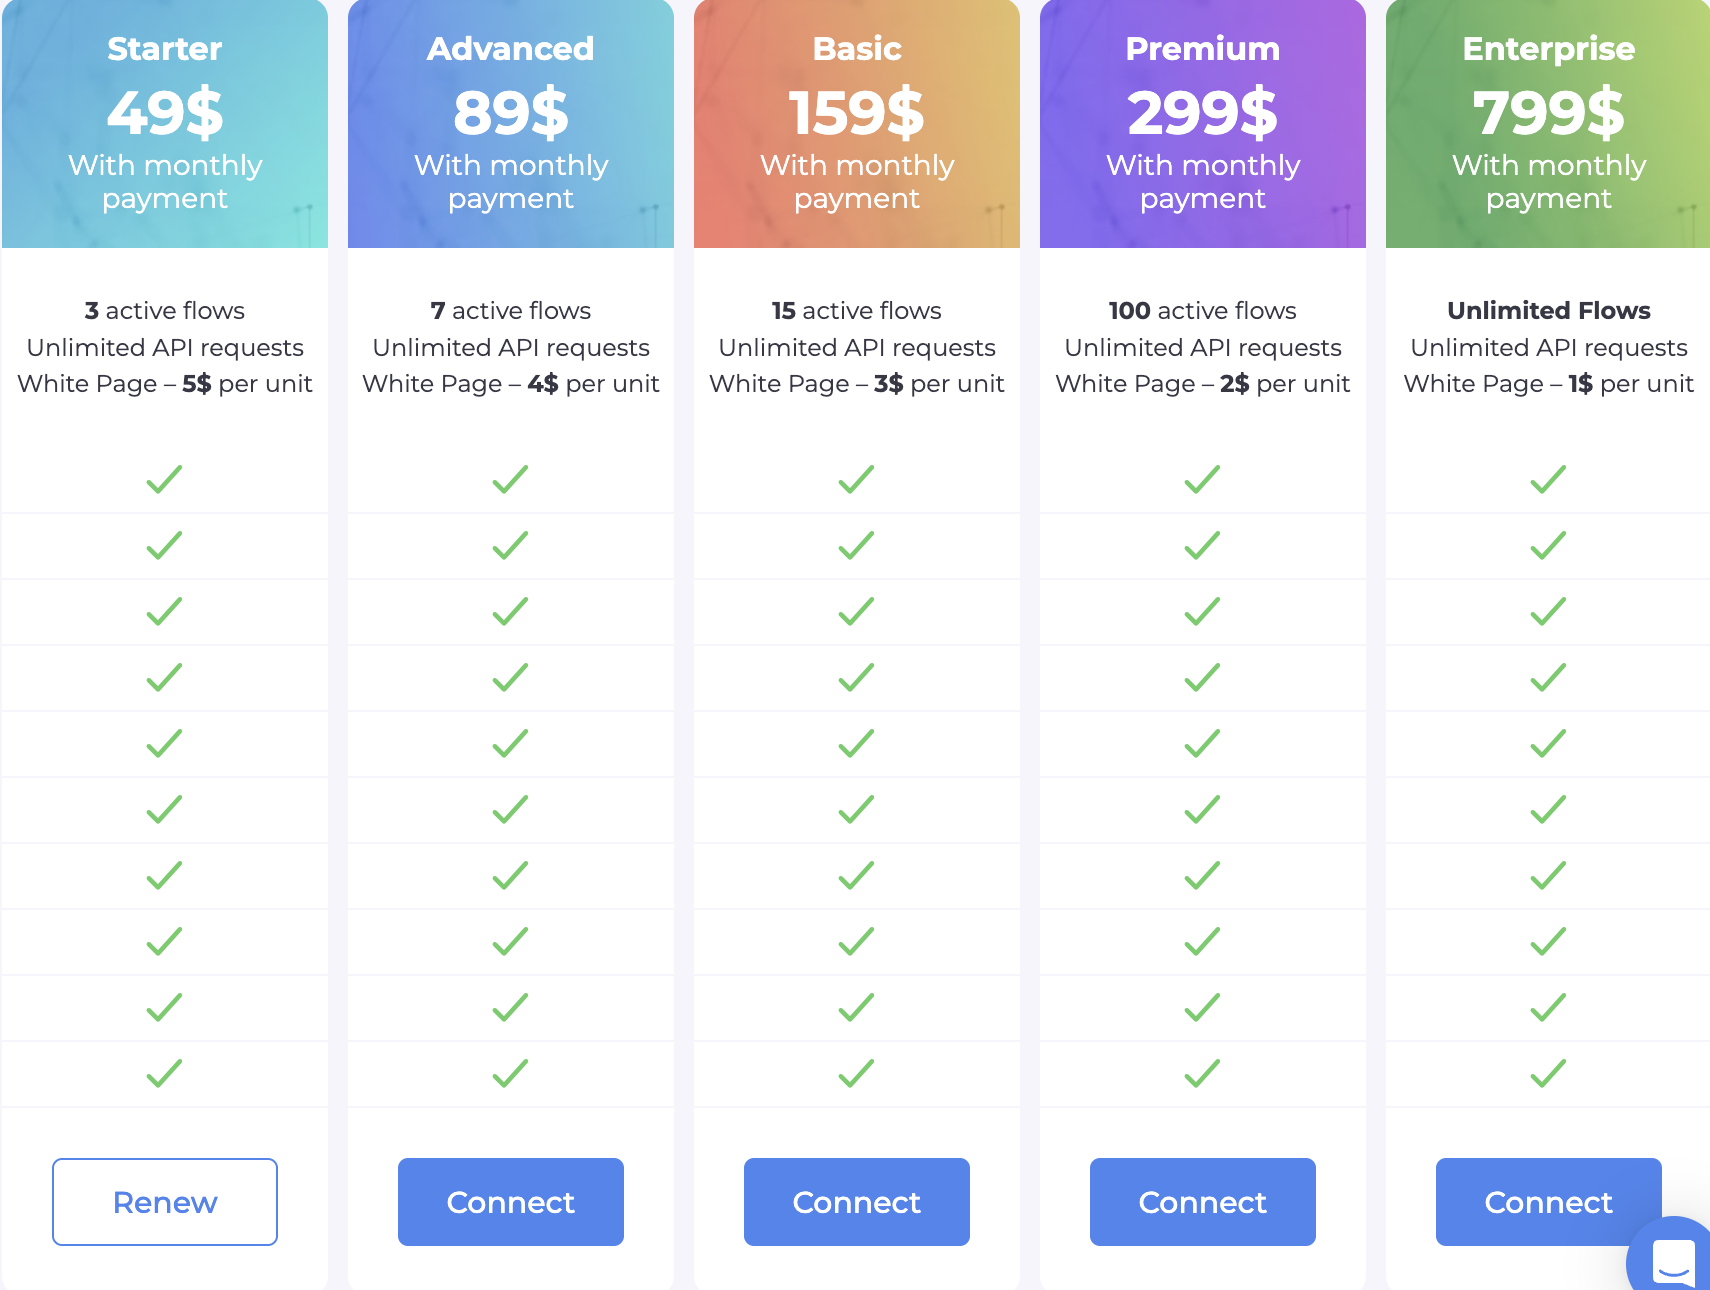Click the Basic plan header card
The image size is (1710, 1290).
(857, 124)
